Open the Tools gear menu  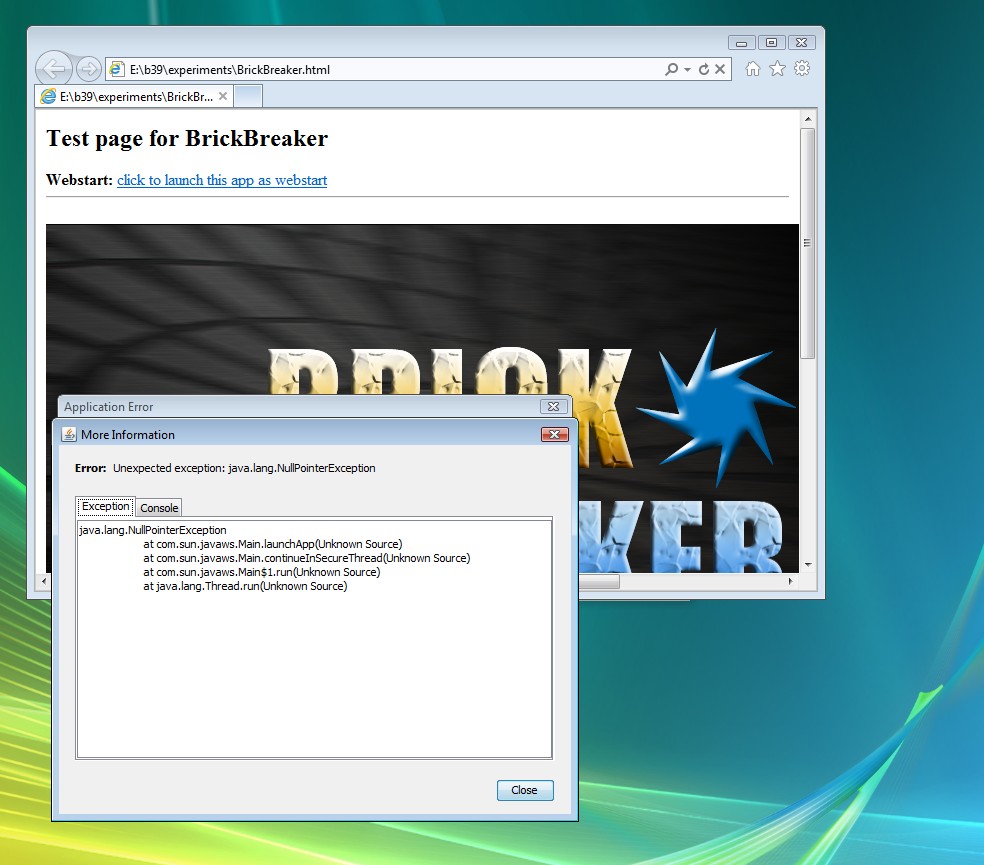(x=801, y=69)
